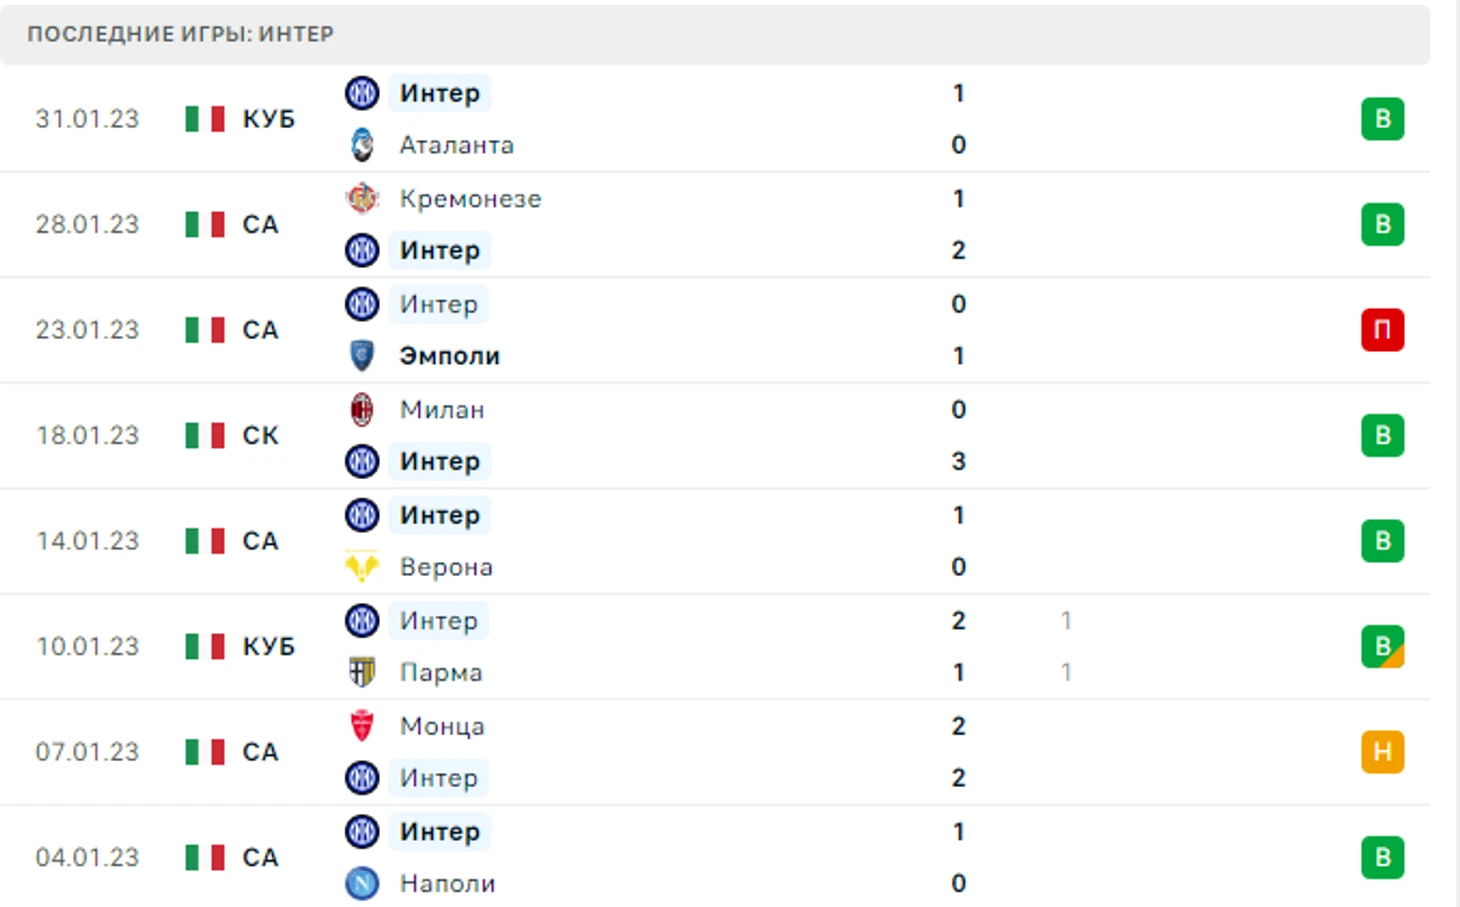Open the Аталанта team link
Image resolution: width=1460 pixels, height=907 pixels.
pos(456,145)
